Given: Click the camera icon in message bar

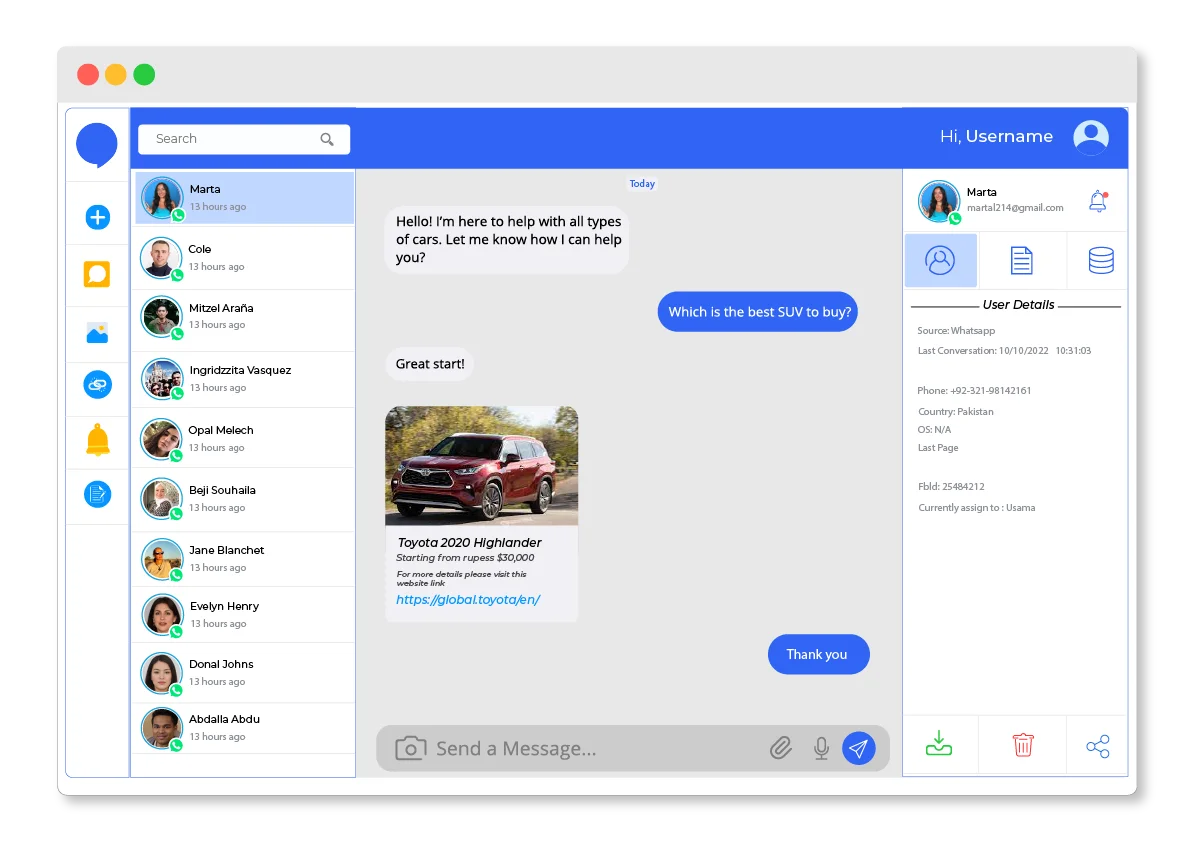Looking at the screenshot, I should (410, 749).
